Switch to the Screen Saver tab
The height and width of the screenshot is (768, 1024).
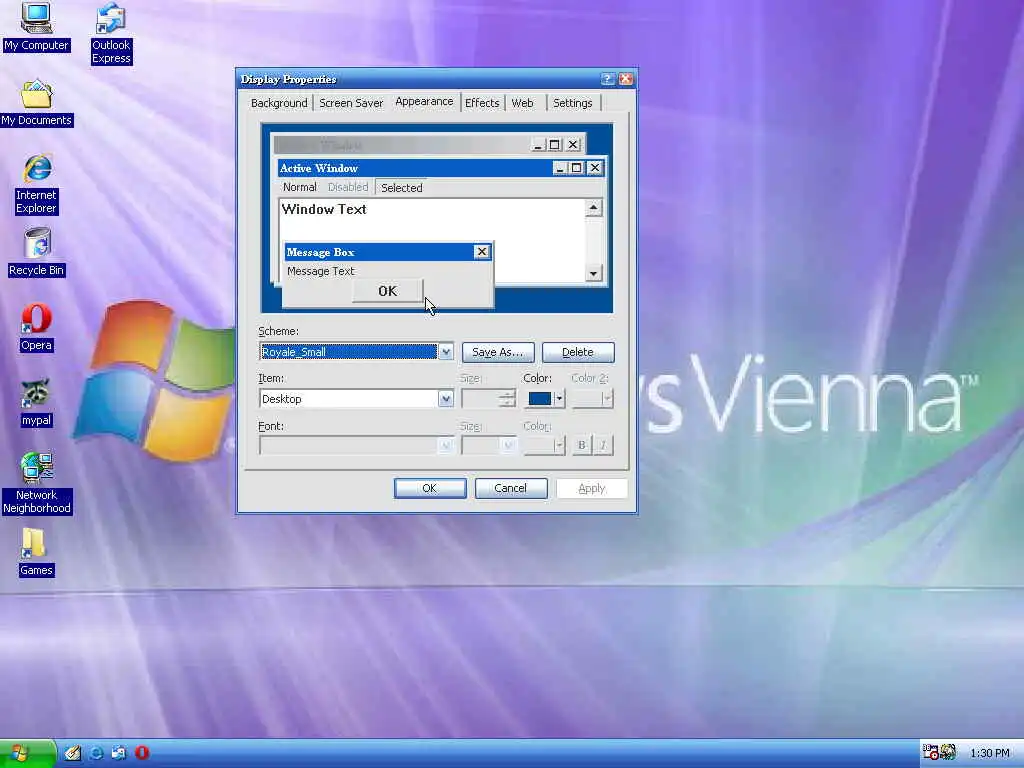pos(351,103)
